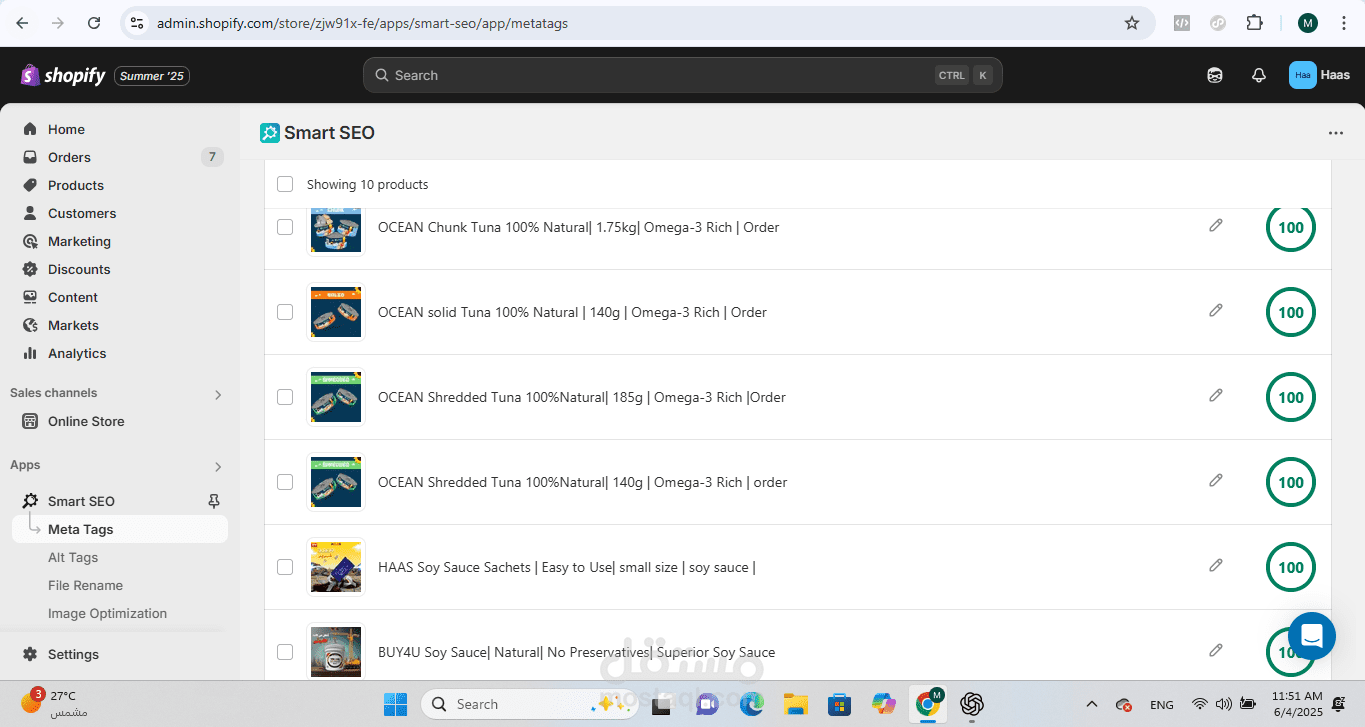Reload the page with the refresh icon
1365x727 pixels.
(x=94, y=23)
